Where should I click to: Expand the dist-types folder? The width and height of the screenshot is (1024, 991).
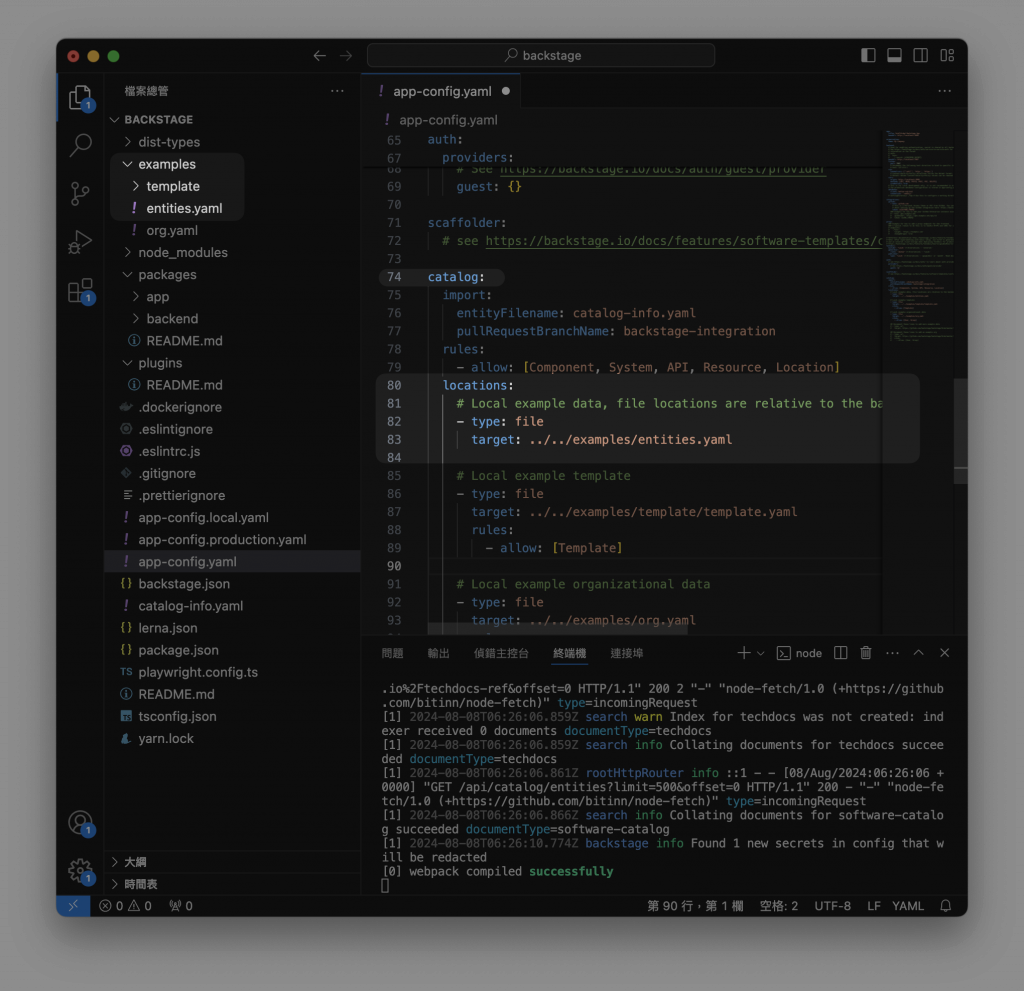coord(231,142)
